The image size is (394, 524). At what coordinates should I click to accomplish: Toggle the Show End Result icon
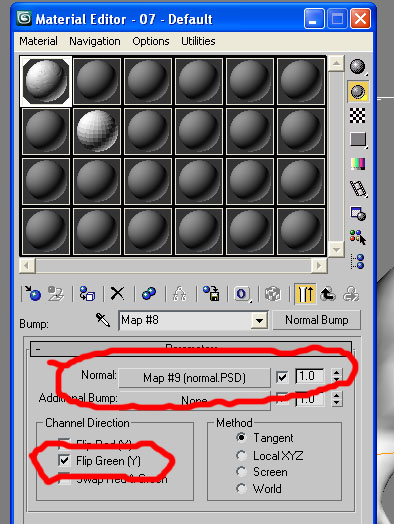click(x=305, y=294)
